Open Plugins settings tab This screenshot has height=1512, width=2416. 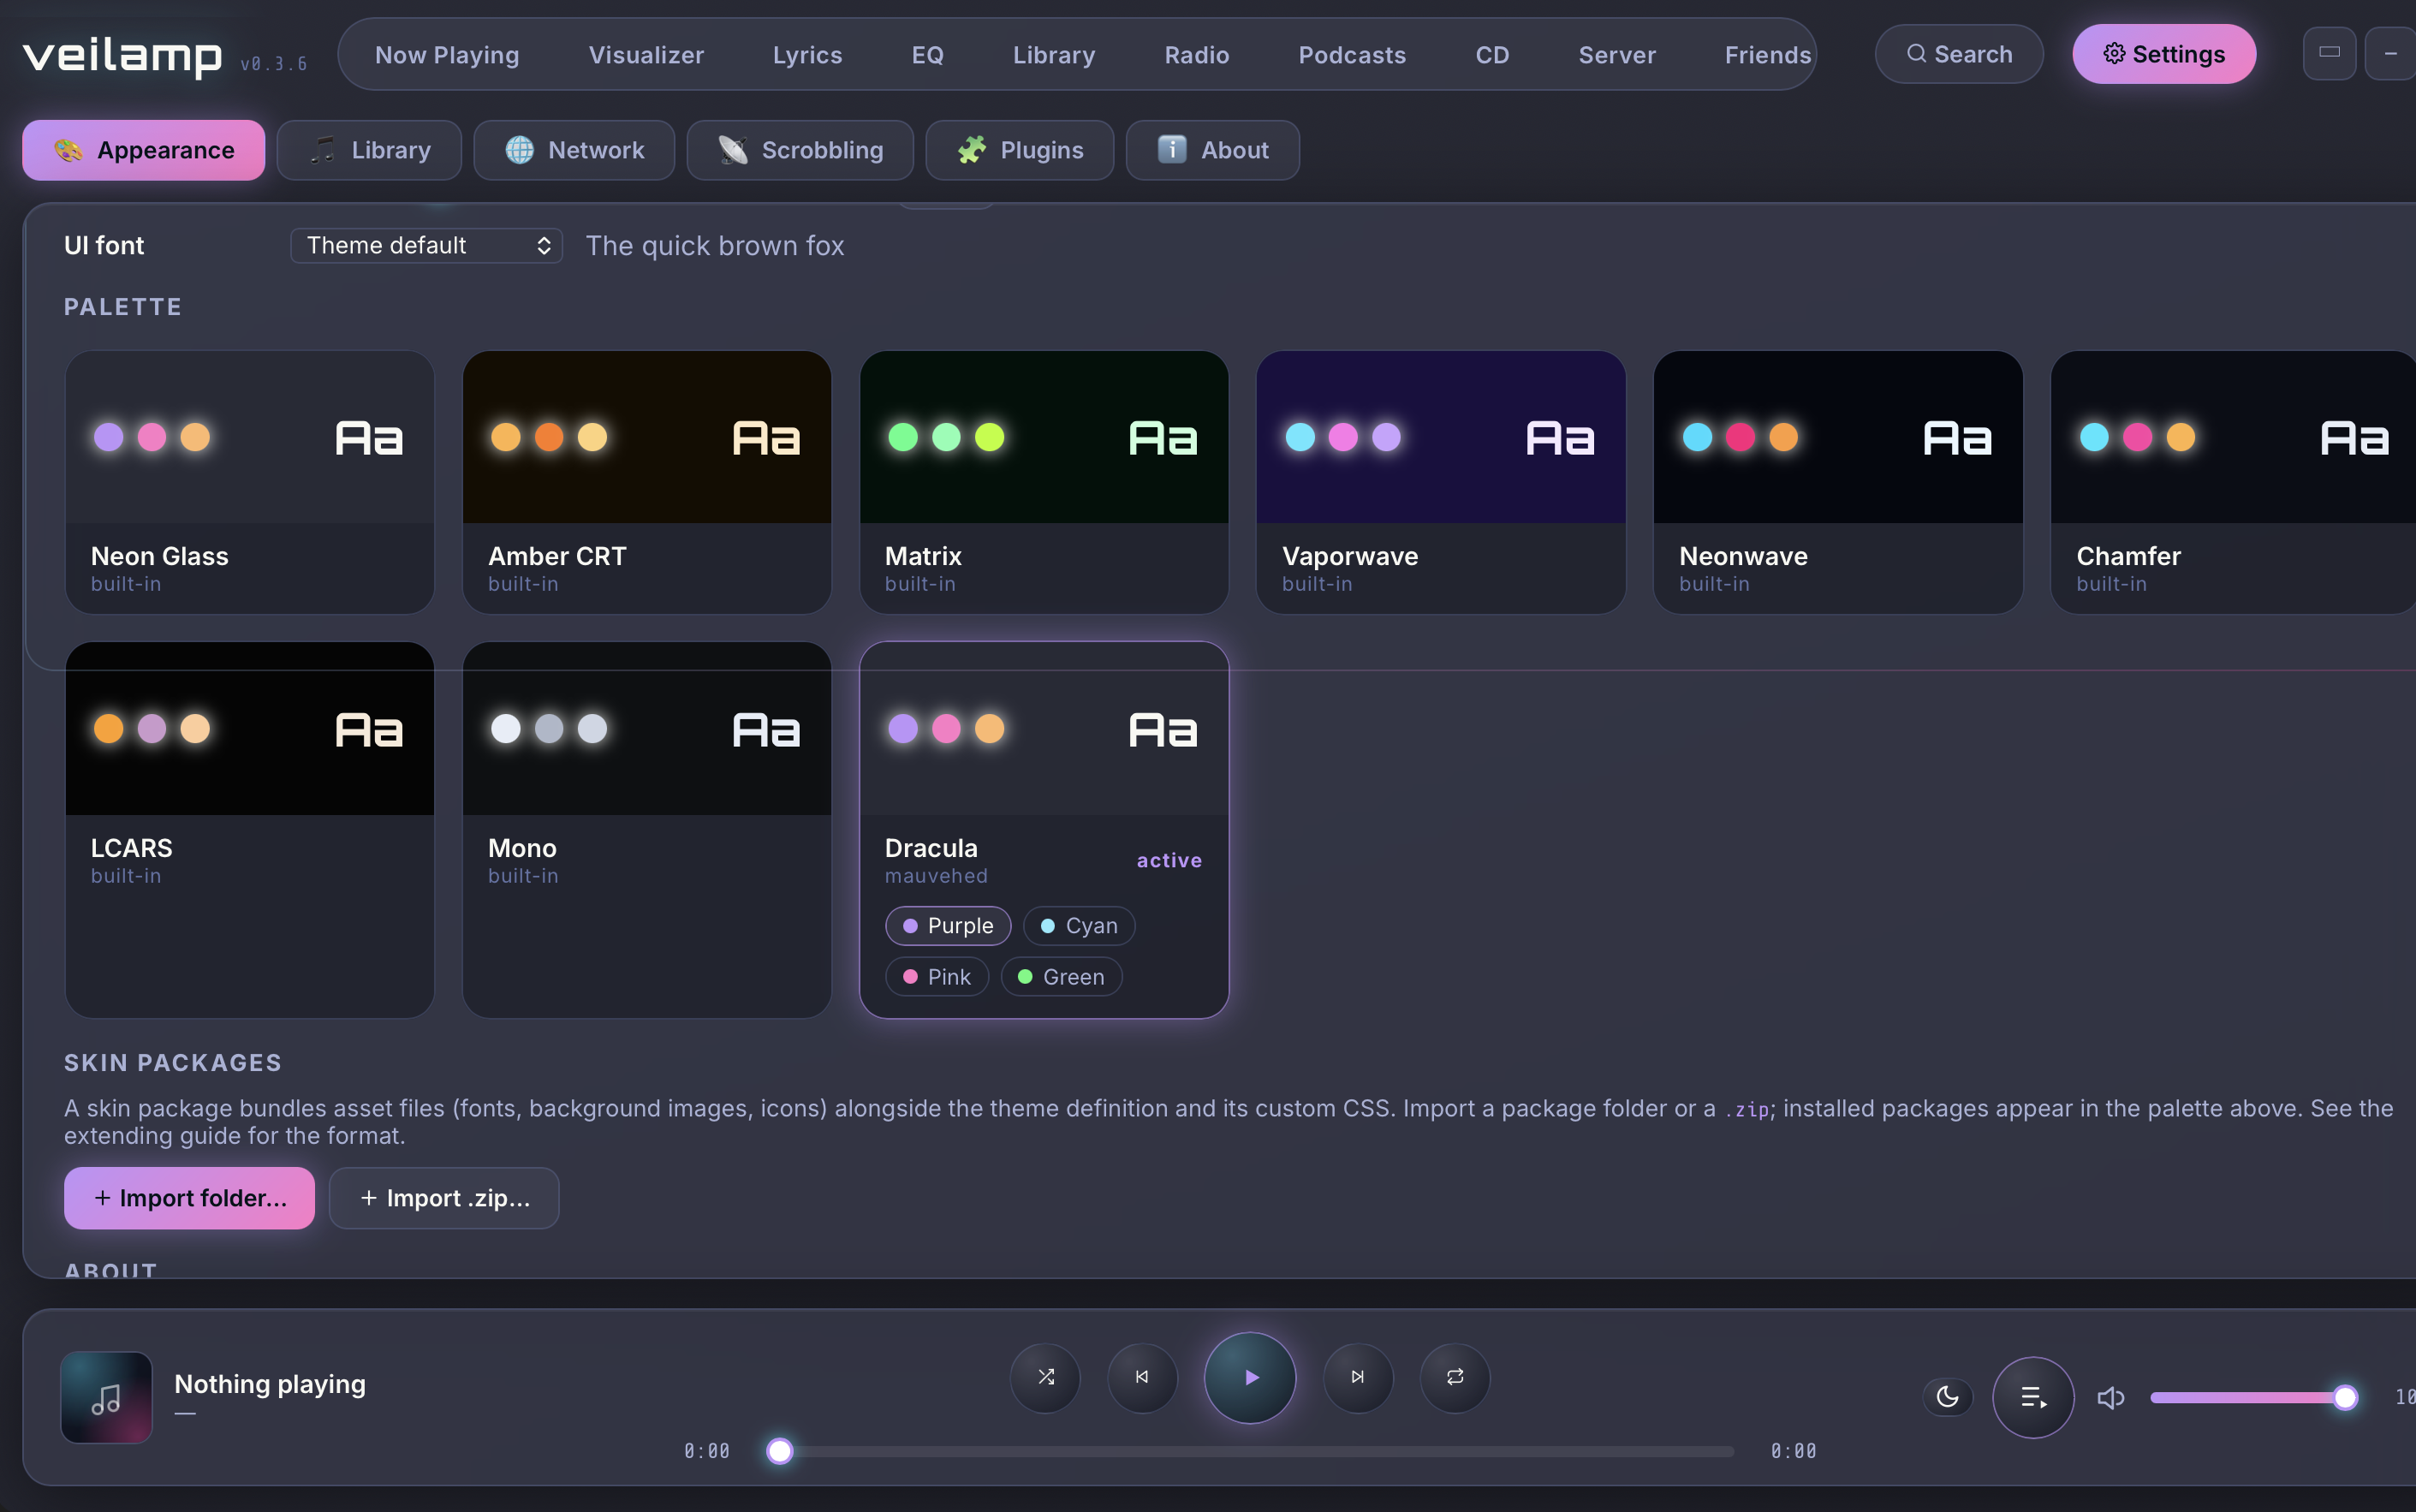[1020, 150]
